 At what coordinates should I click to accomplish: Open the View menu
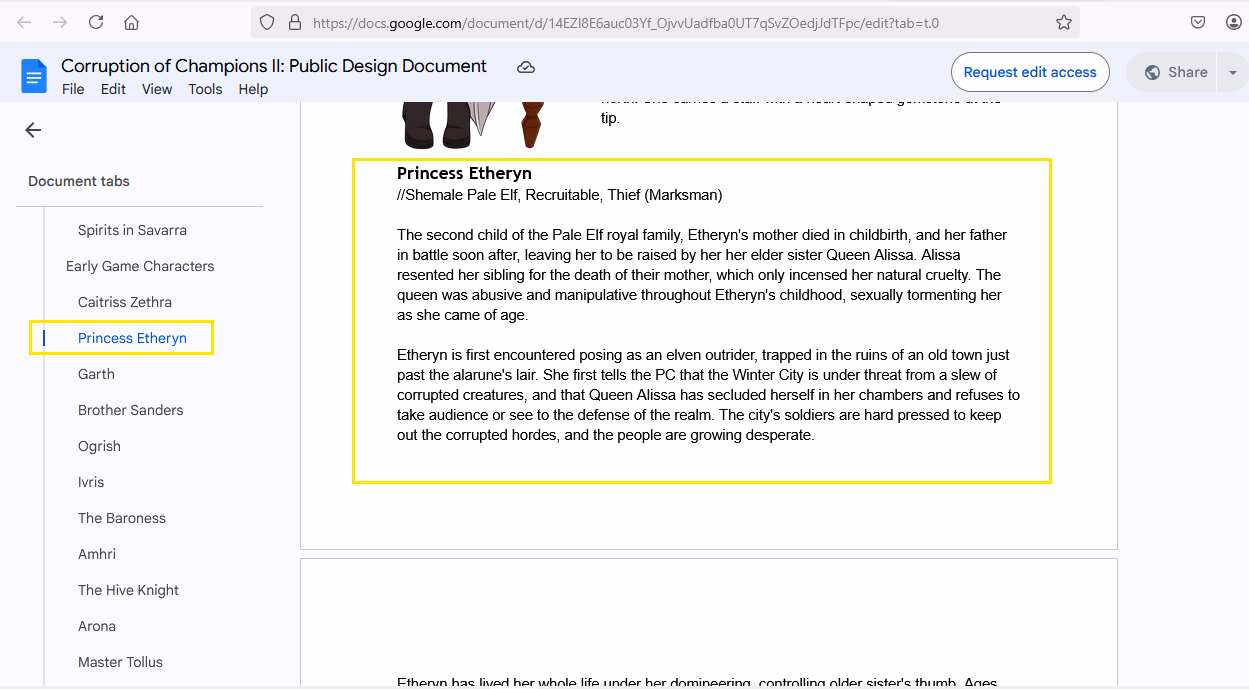pyautogui.click(x=157, y=89)
